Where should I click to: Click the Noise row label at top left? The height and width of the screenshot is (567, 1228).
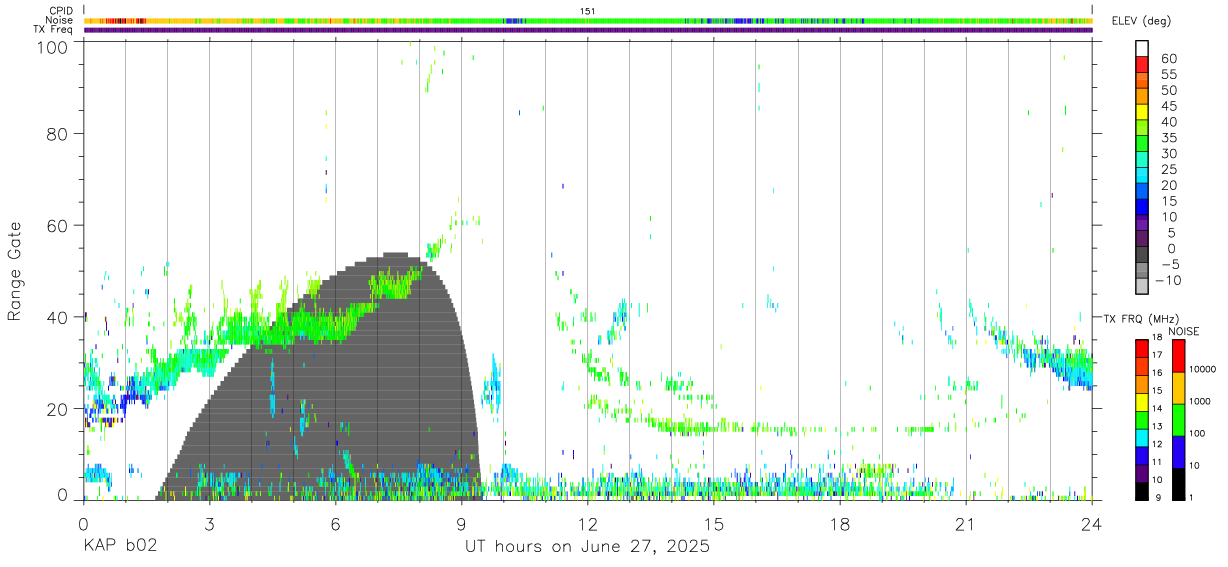click(60, 20)
